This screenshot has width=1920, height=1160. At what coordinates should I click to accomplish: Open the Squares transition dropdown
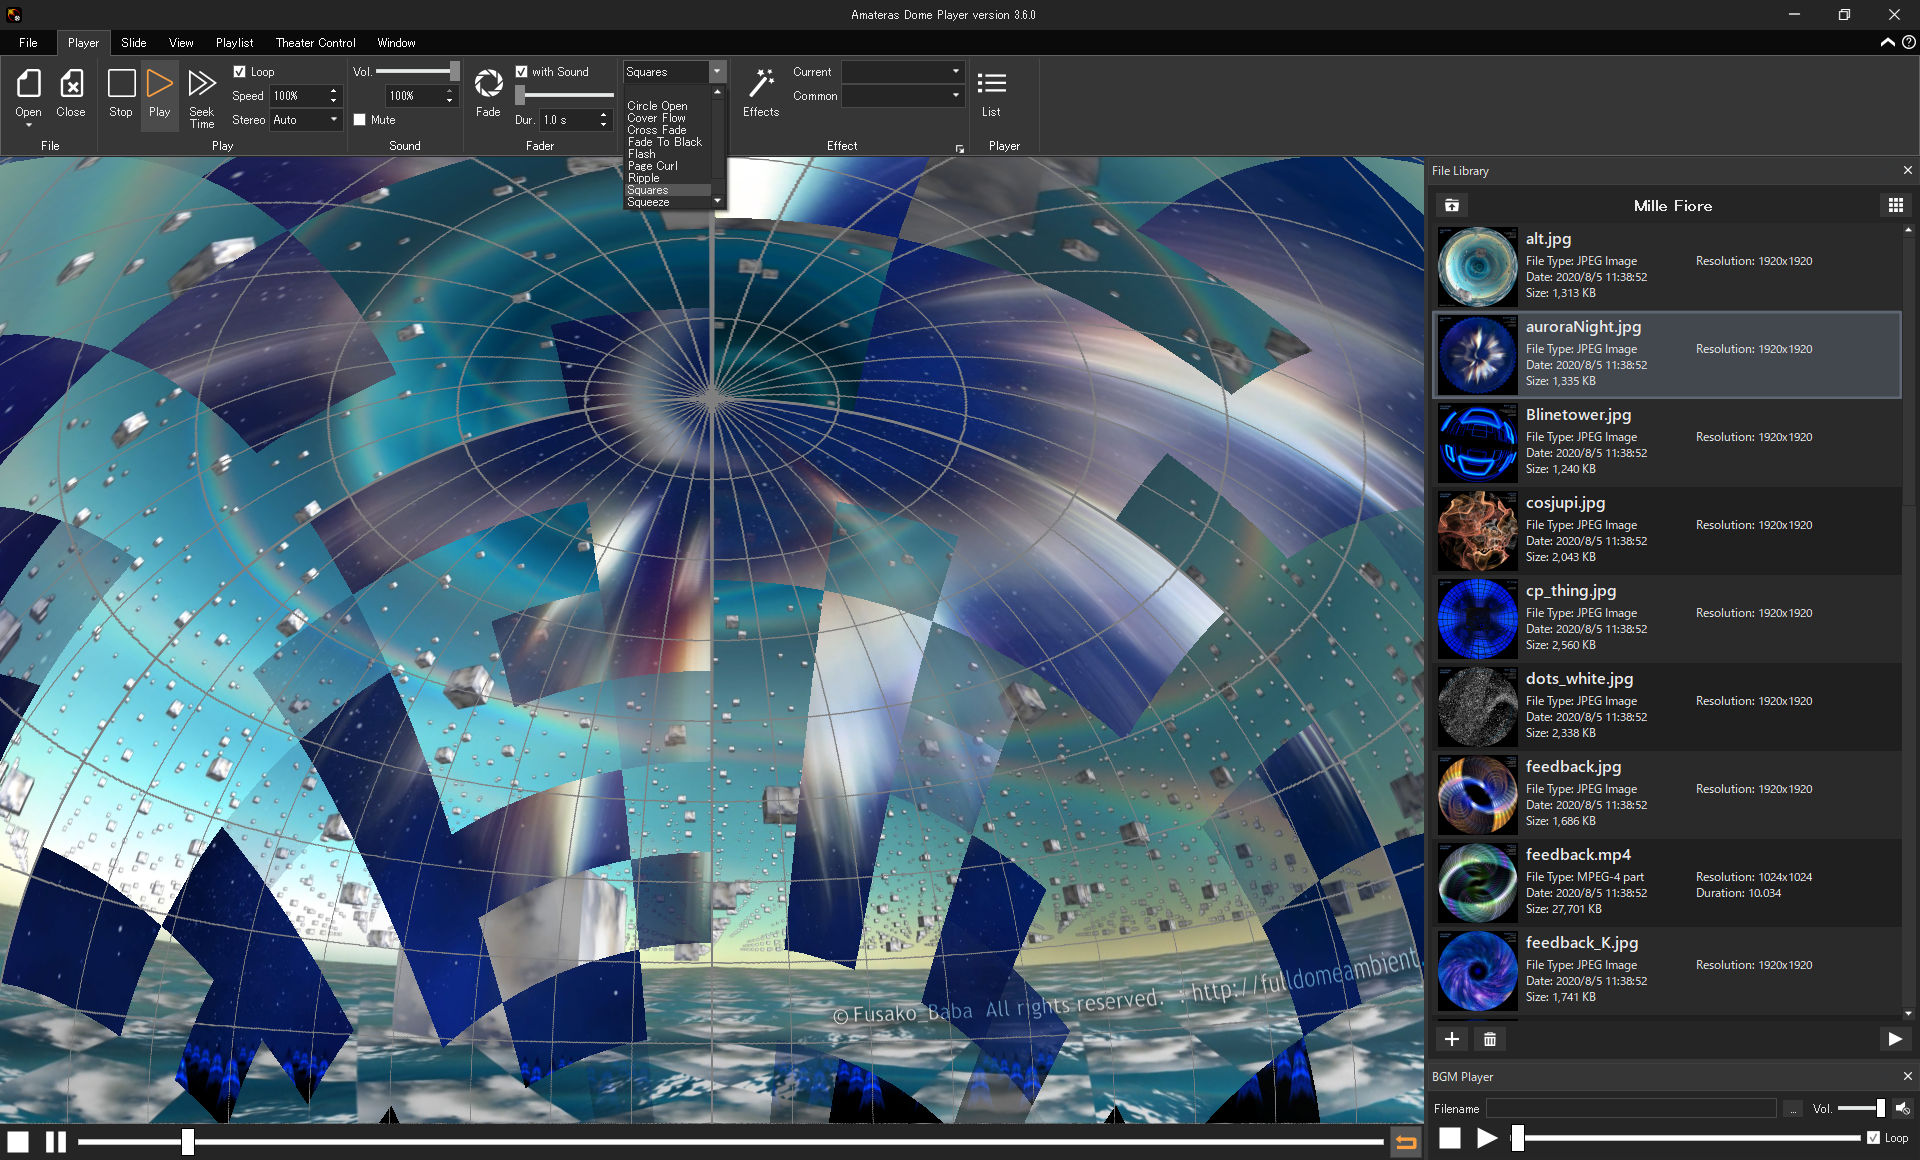point(716,72)
